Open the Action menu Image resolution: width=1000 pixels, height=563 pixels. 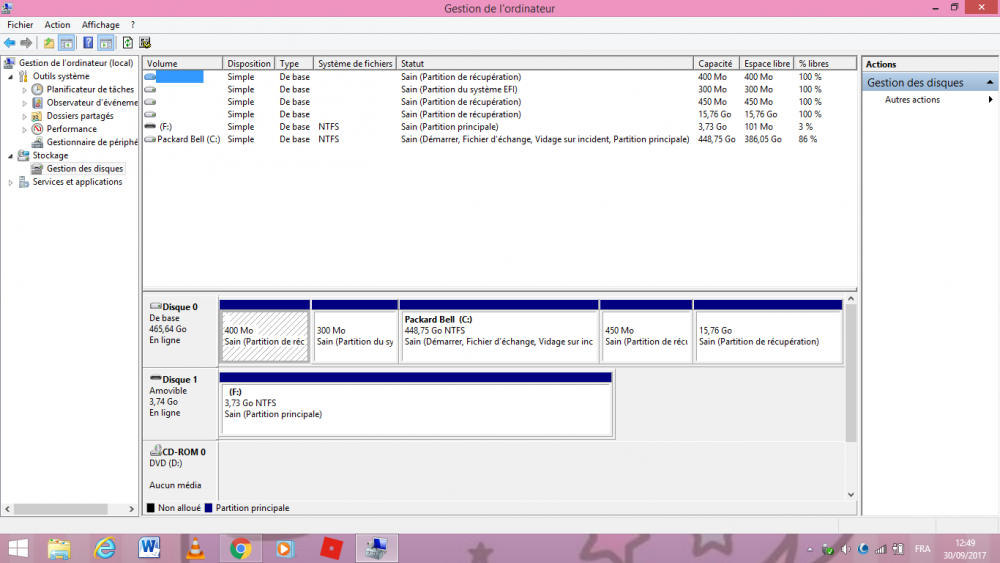tap(57, 24)
